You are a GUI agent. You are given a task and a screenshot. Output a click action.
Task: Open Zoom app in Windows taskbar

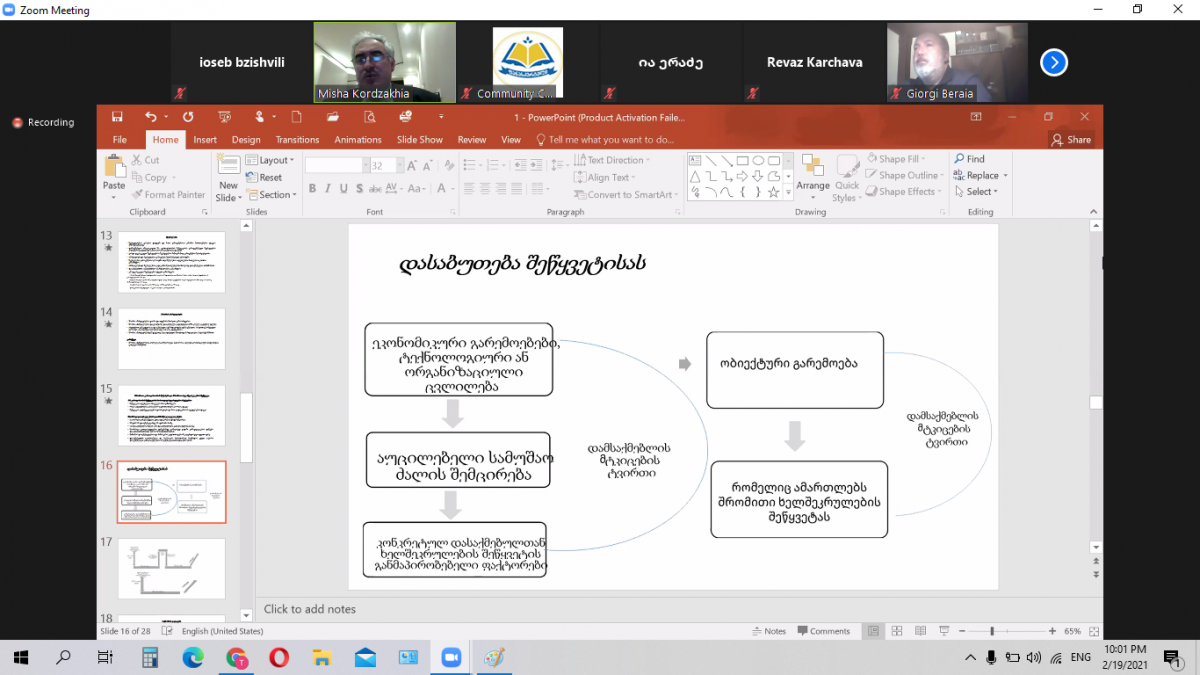point(450,657)
